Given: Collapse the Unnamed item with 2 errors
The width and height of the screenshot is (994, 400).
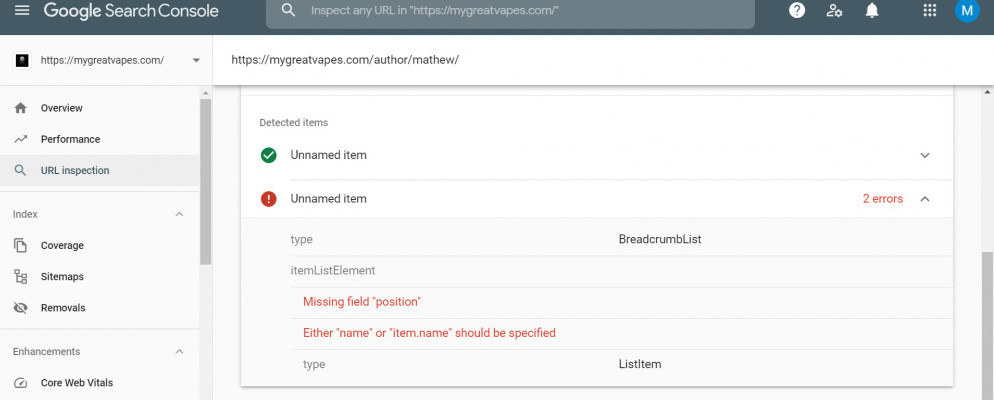Looking at the screenshot, I should [925, 198].
